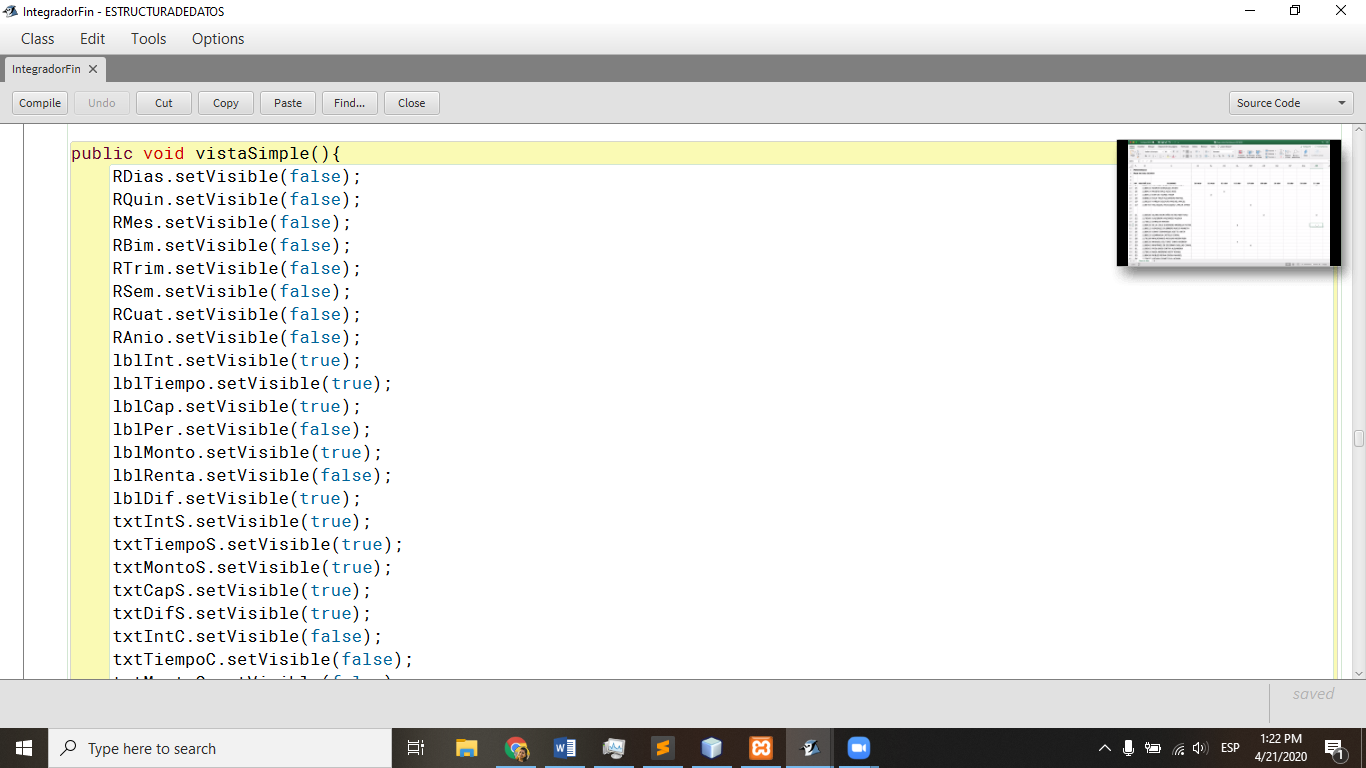The image size is (1366, 768).
Task: Click the txtTiempoS.setVisible(true) line
Action: pos(258,544)
